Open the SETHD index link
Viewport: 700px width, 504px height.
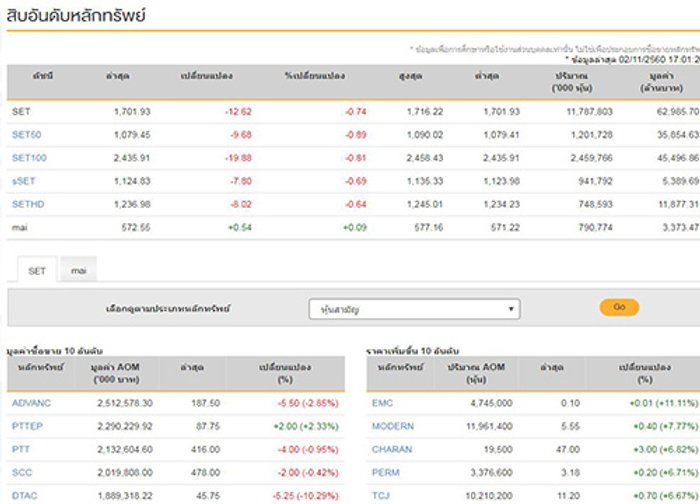[28, 204]
